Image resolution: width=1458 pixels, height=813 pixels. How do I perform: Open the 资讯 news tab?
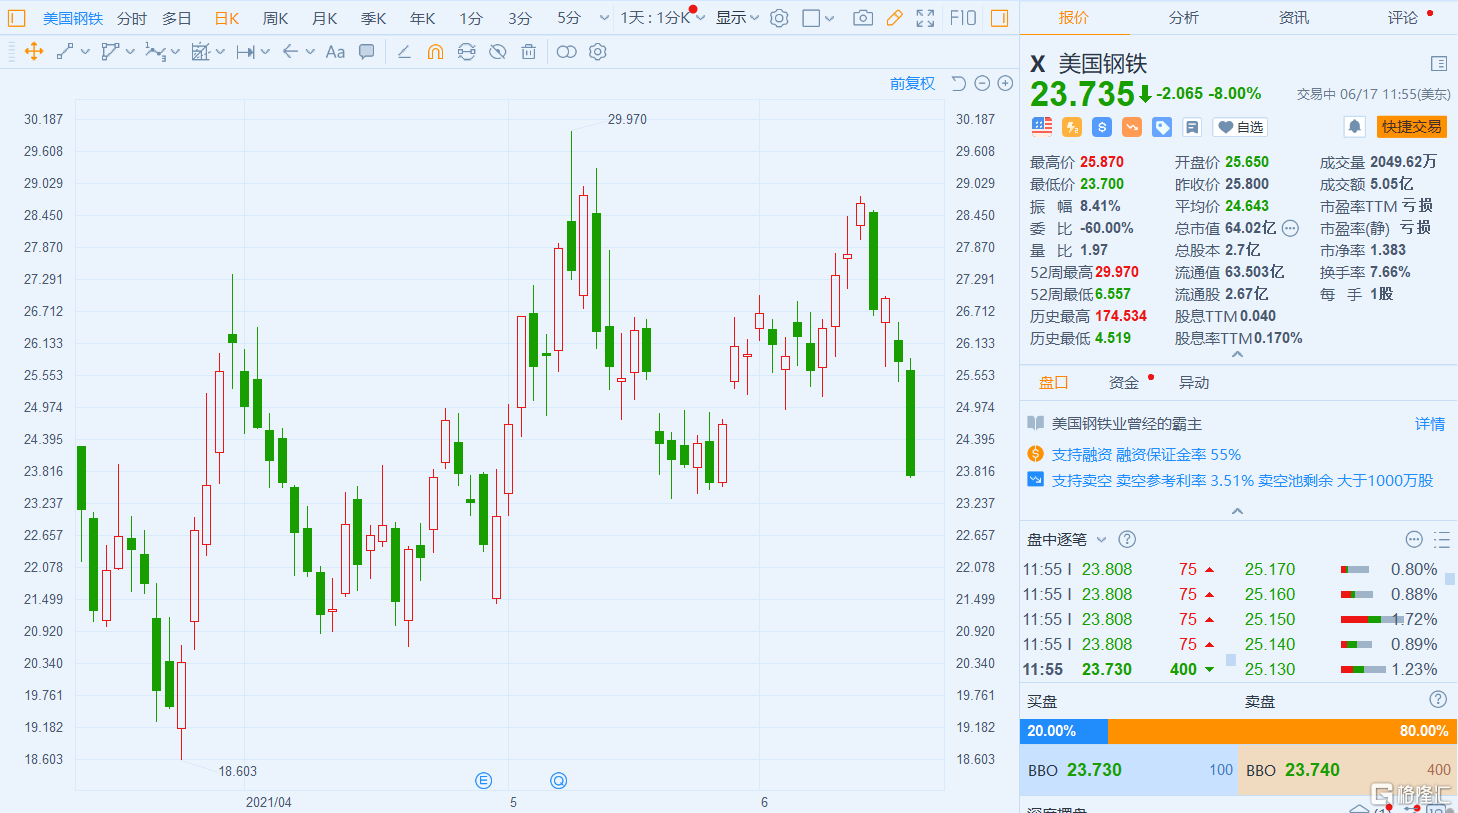tap(1294, 17)
